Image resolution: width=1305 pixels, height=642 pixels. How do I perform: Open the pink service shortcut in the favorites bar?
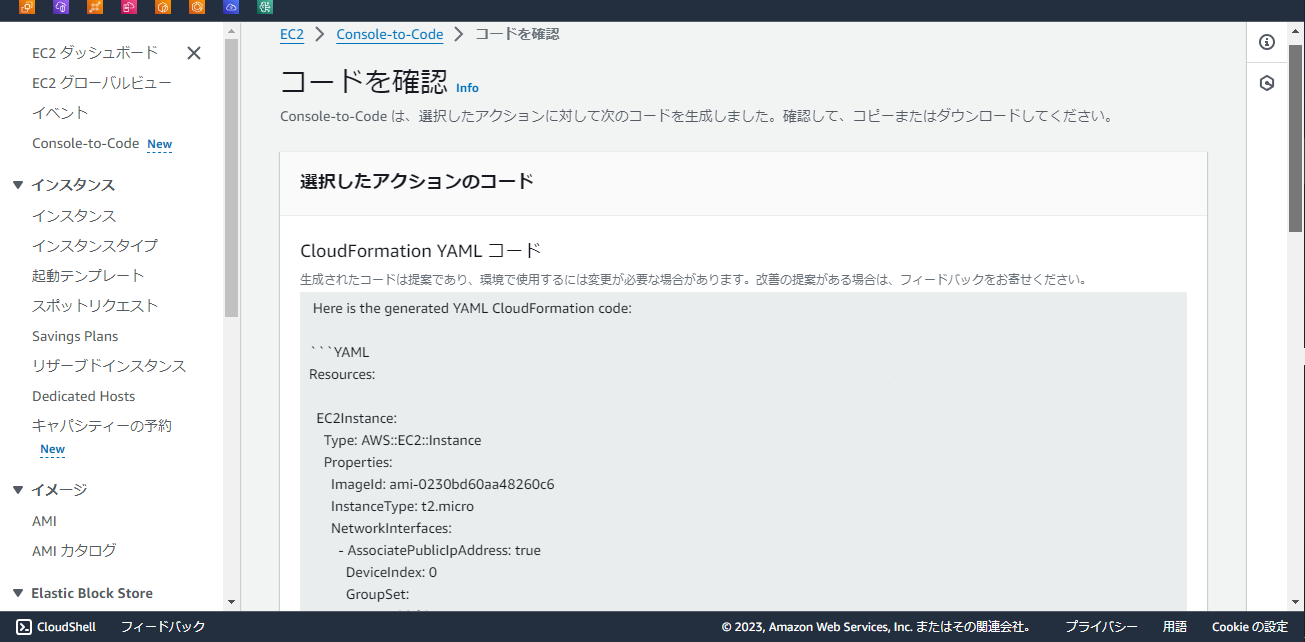click(x=129, y=8)
